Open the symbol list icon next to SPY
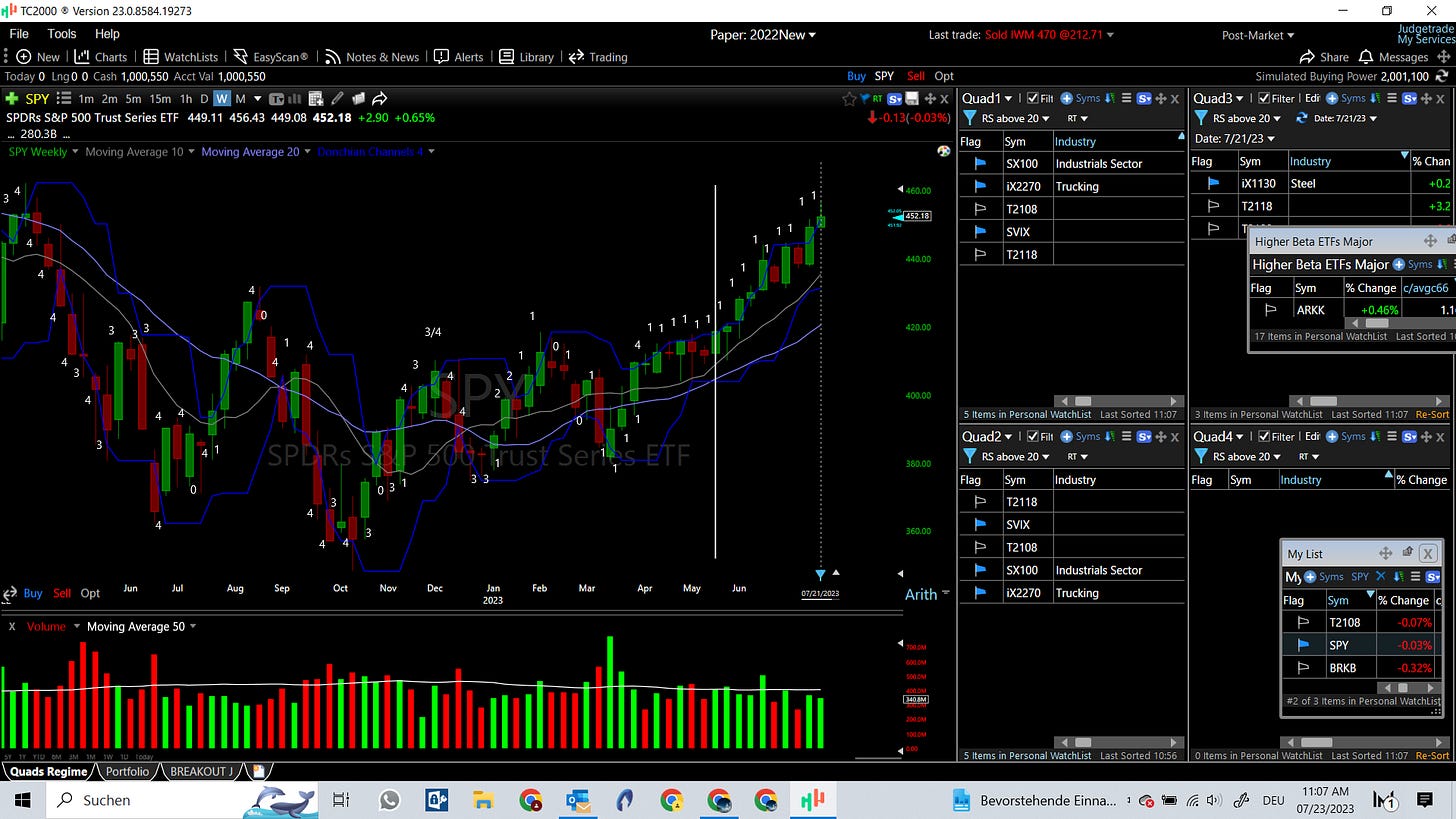 pyautogui.click(x=64, y=98)
